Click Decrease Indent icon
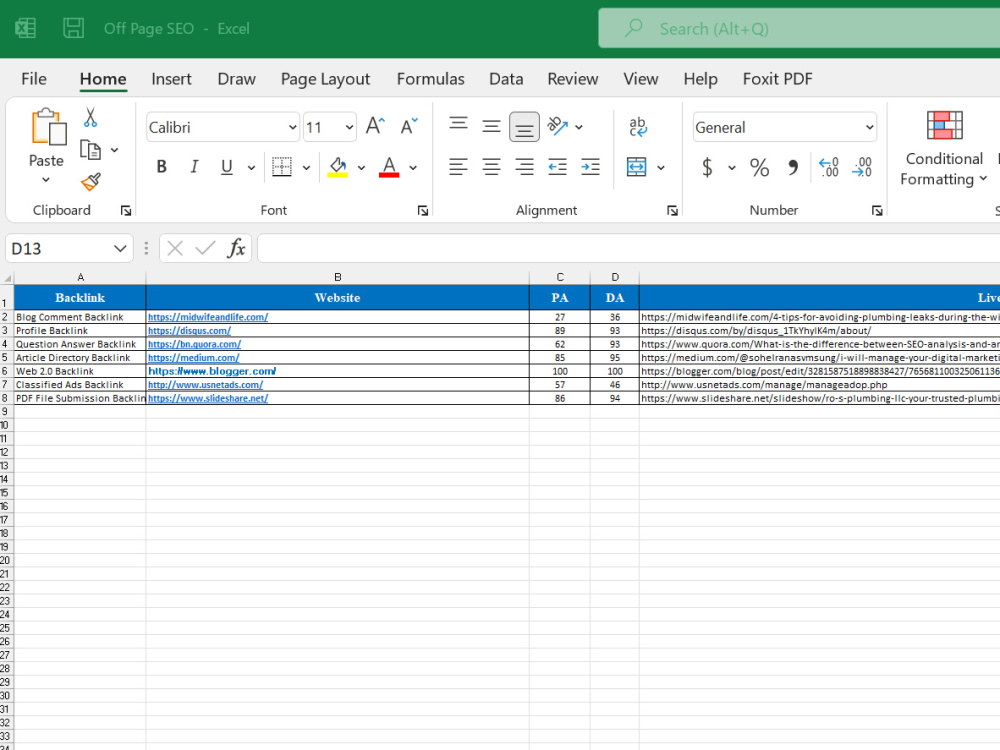This screenshot has width=1000, height=750. point(557,167)
